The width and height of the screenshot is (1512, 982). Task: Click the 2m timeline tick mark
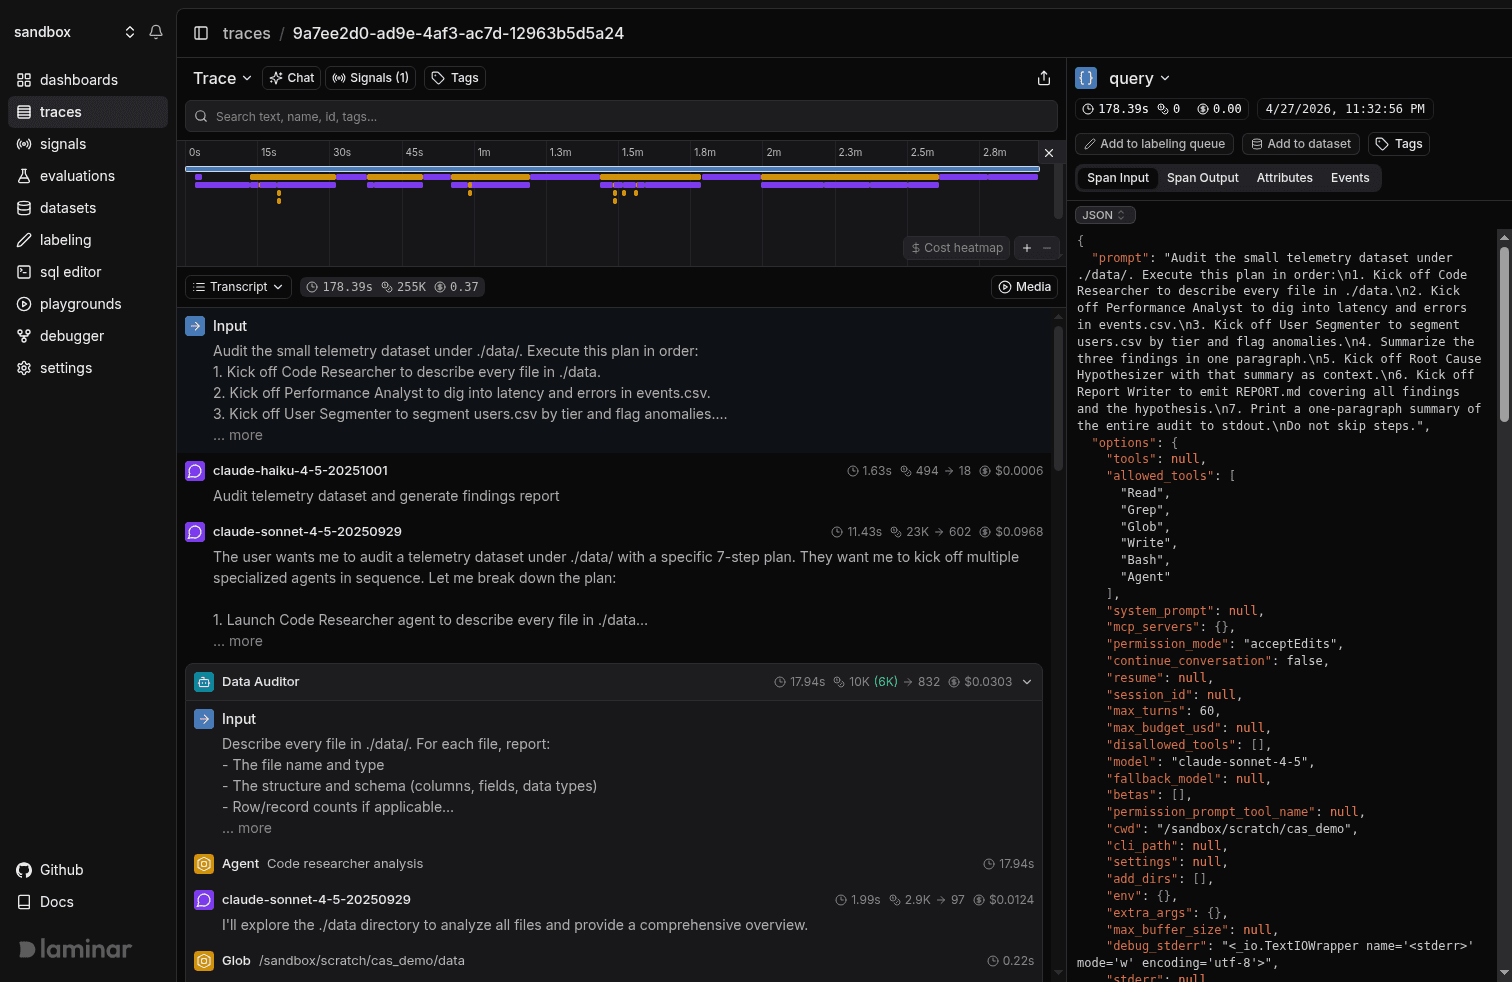(x=774, y=152)
